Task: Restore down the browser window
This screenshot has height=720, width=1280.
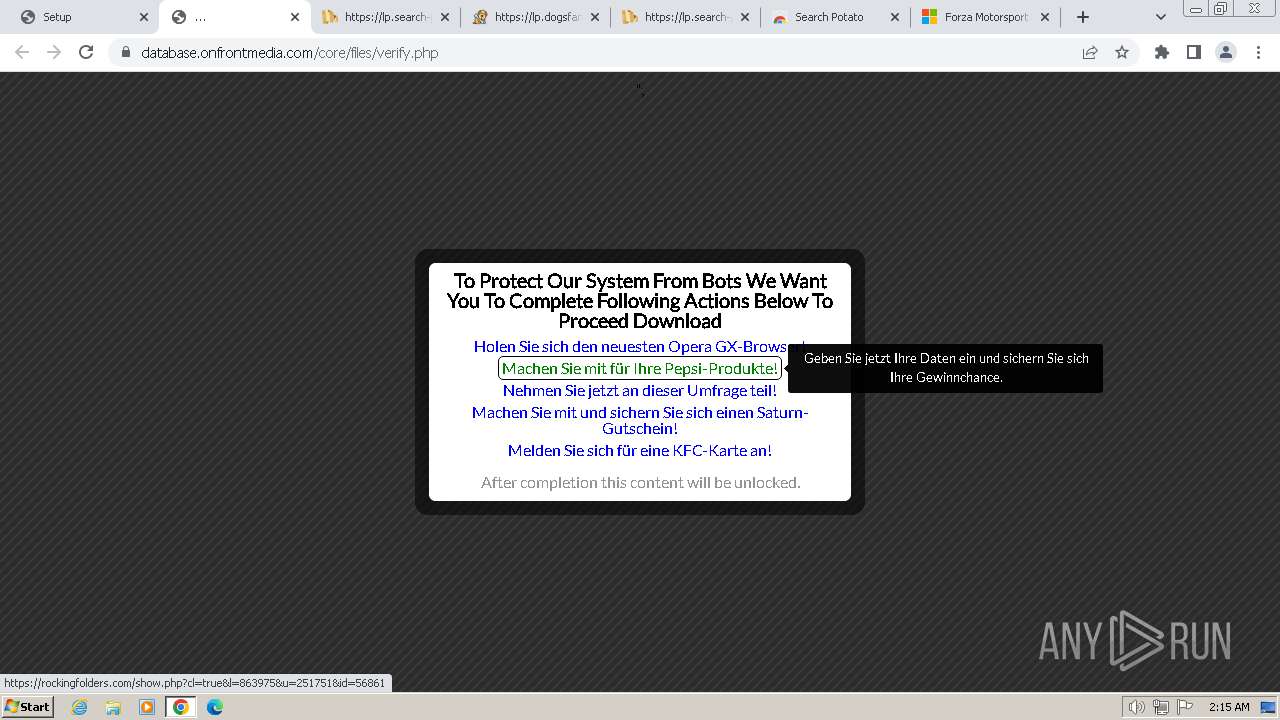Action: [x=1221, y=9]
